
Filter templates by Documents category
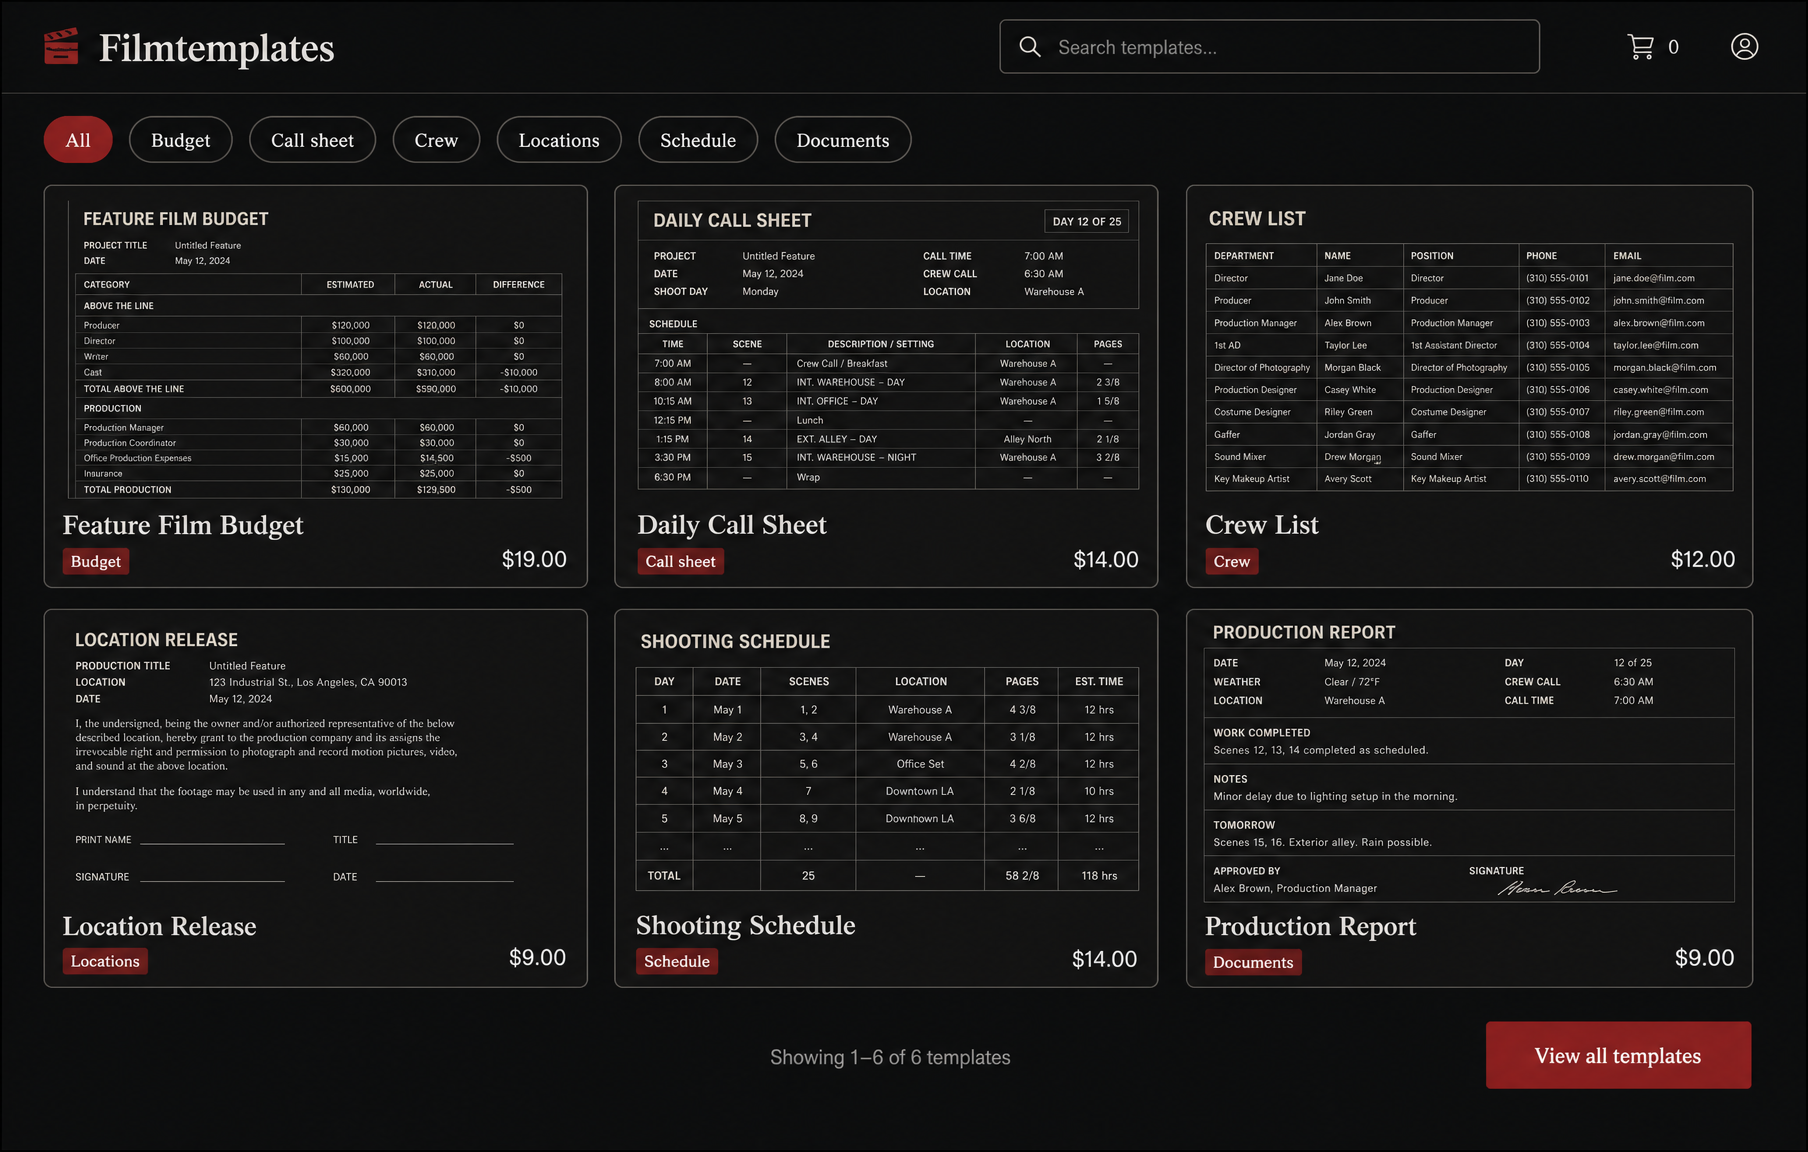pyautogui.click(x=843, y=140)
